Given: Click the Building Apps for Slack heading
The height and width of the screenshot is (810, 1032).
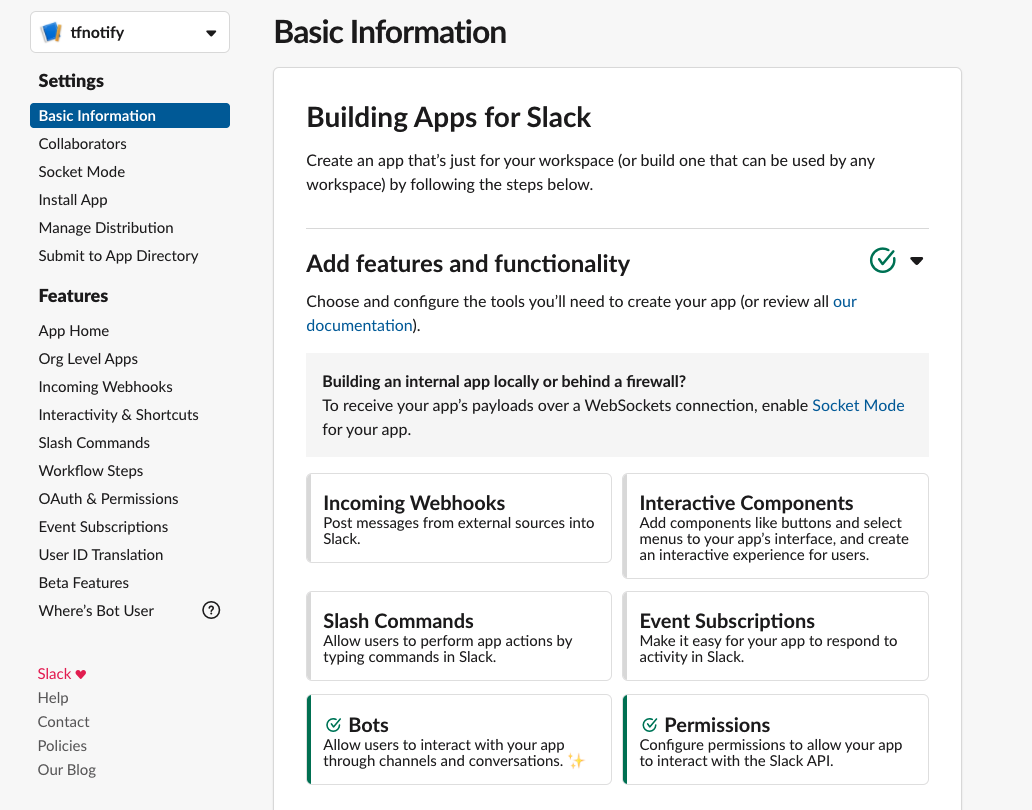Looking at the screenshot, I should pyautogui.click(x=449, y=118).
